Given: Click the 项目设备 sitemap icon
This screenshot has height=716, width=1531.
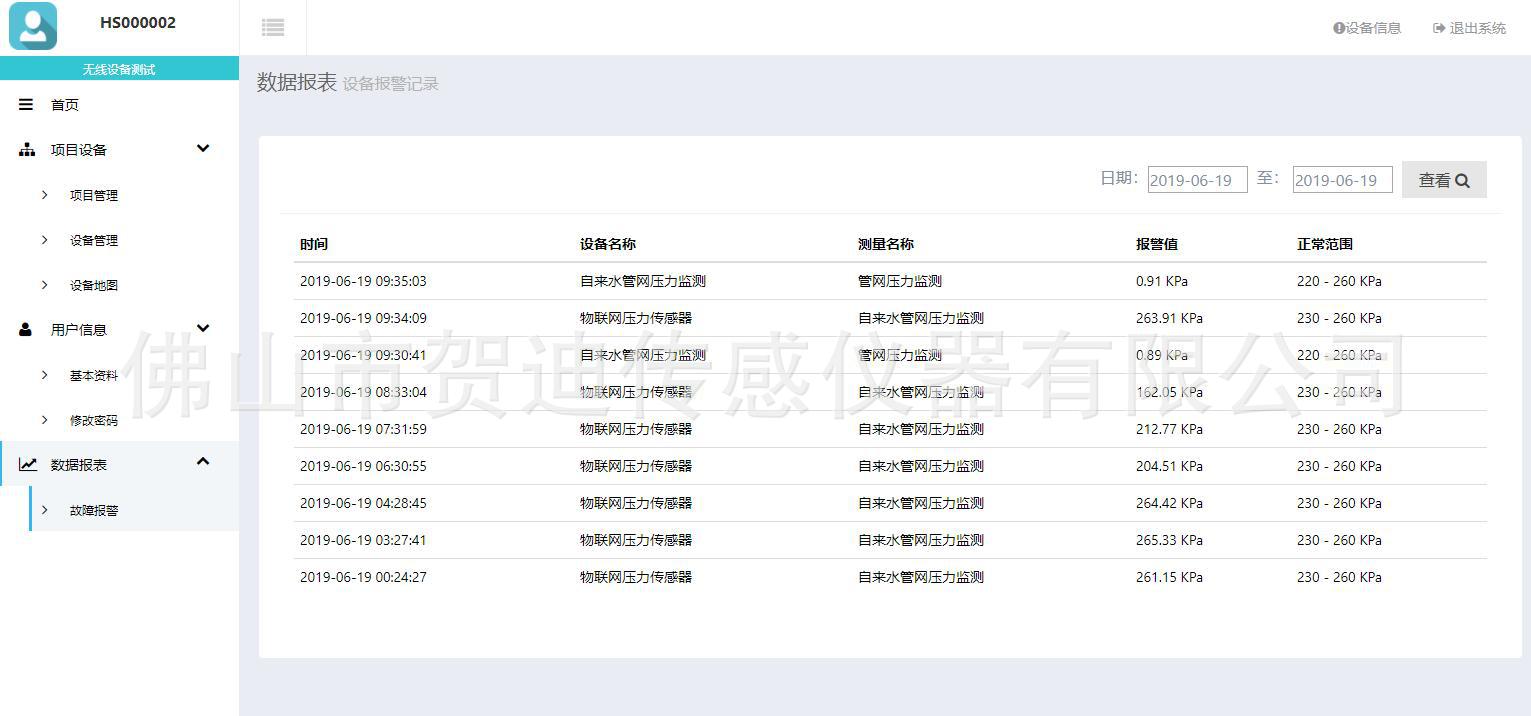Looking at the screenshot, I should click(x=26, y=150).
